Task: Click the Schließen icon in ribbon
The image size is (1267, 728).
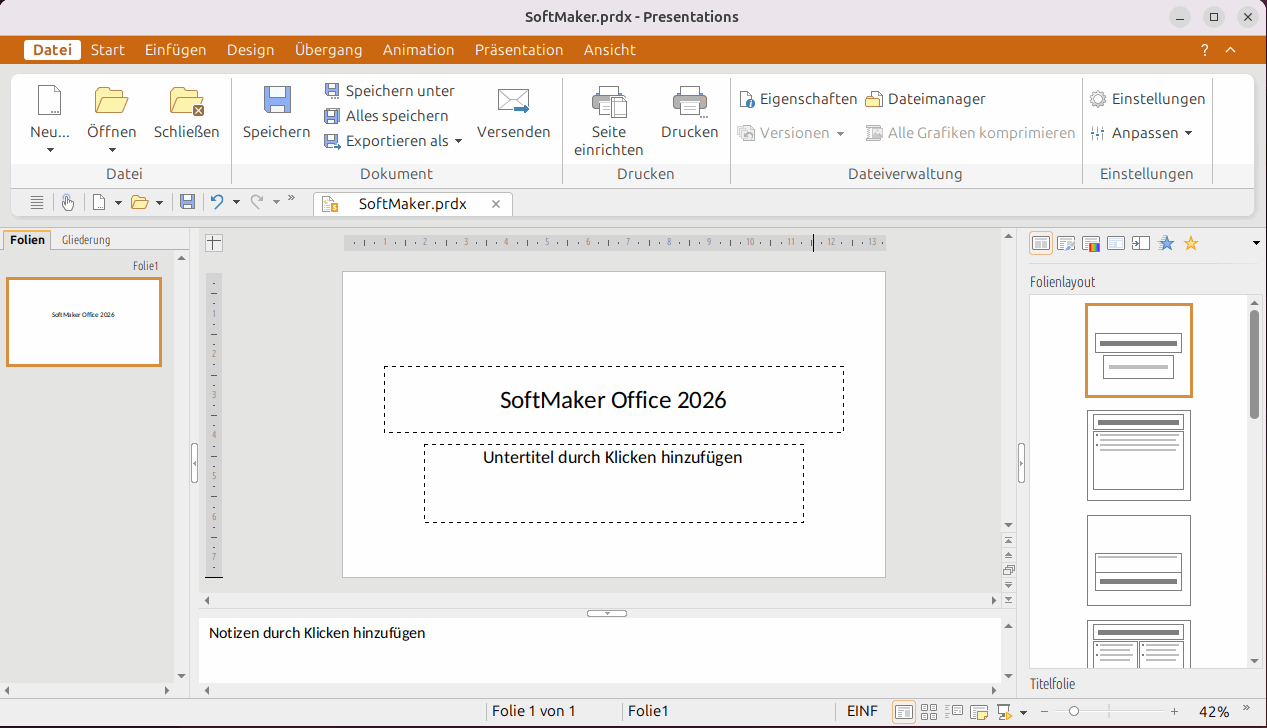Action: 186,101
